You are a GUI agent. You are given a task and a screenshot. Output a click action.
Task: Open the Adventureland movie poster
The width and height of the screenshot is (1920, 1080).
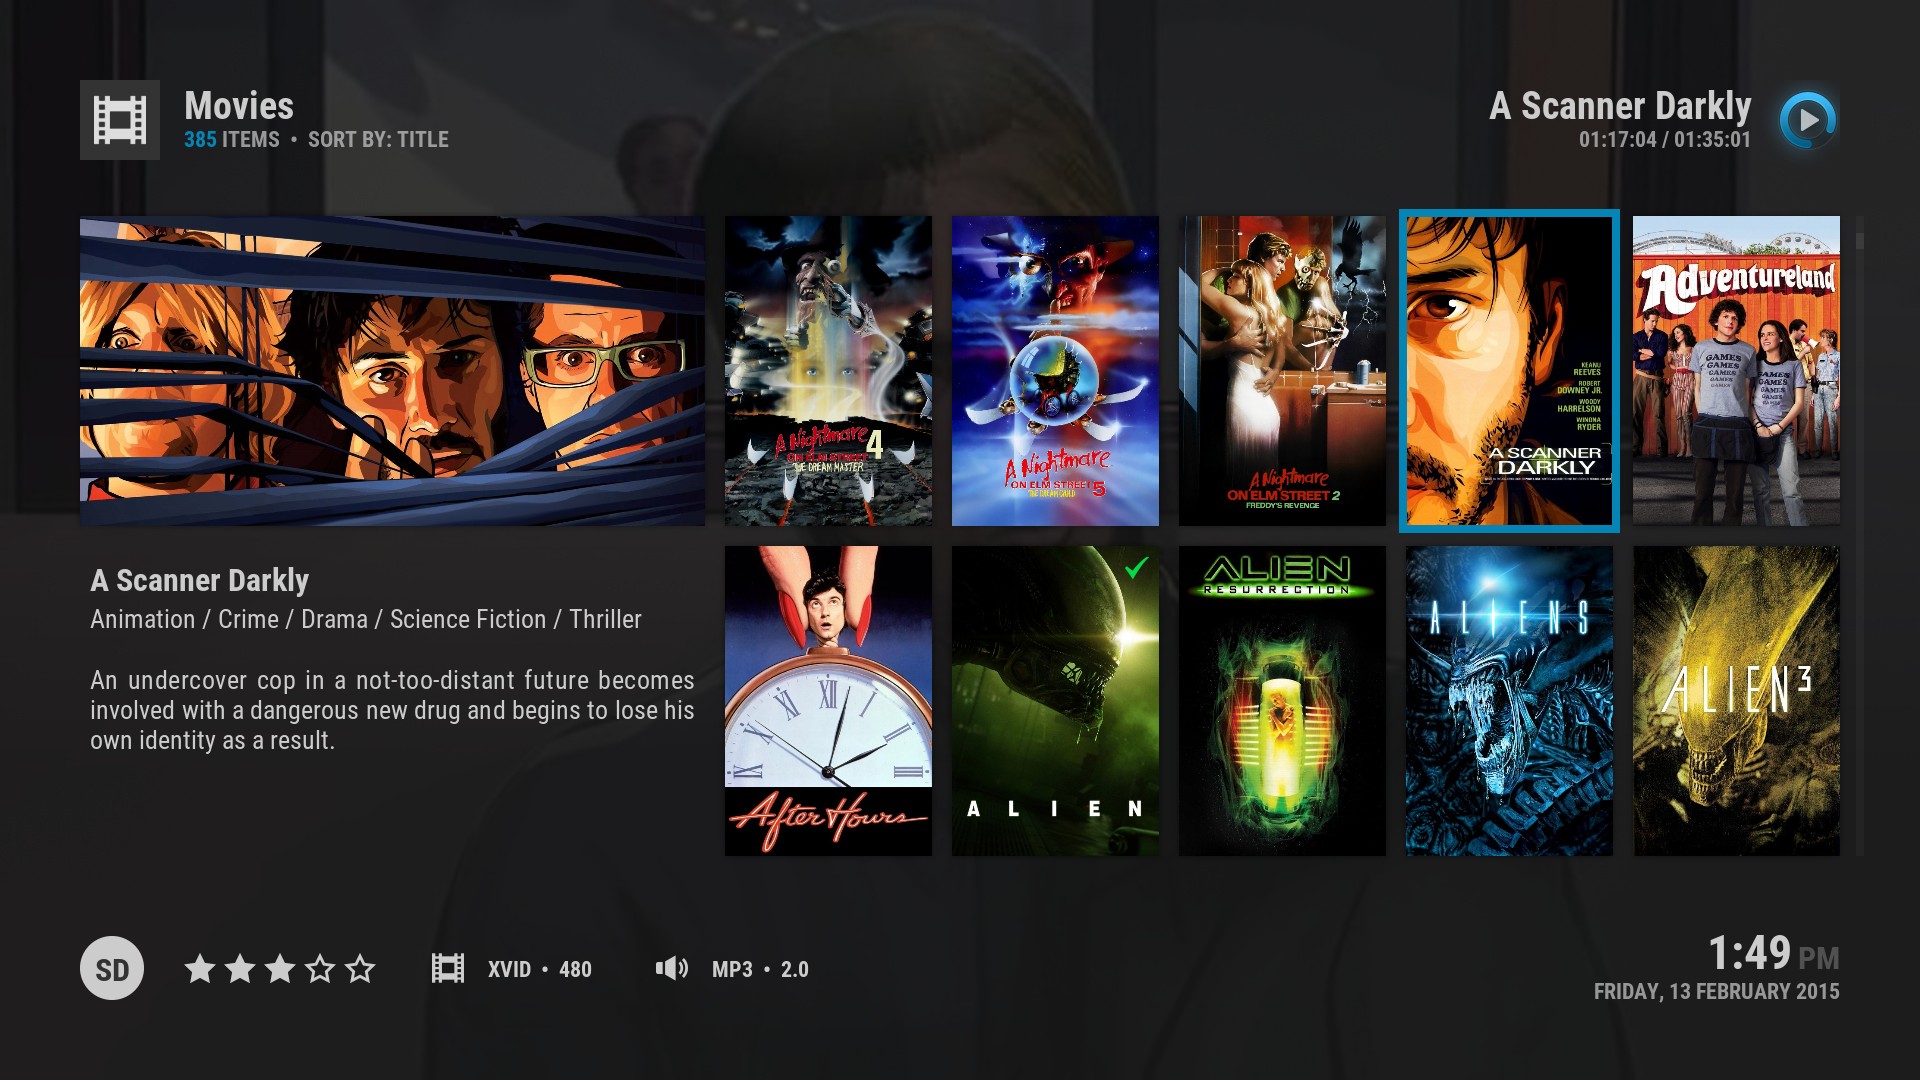[x=1736, y=371]
